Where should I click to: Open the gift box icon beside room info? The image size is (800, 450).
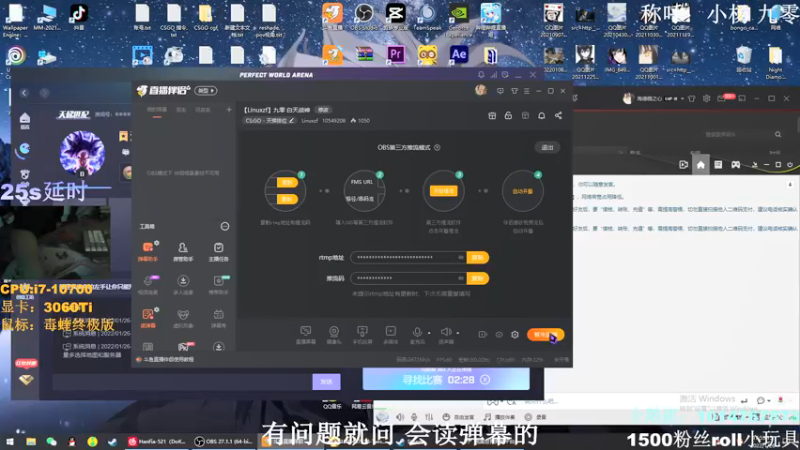tap(492, 116)
